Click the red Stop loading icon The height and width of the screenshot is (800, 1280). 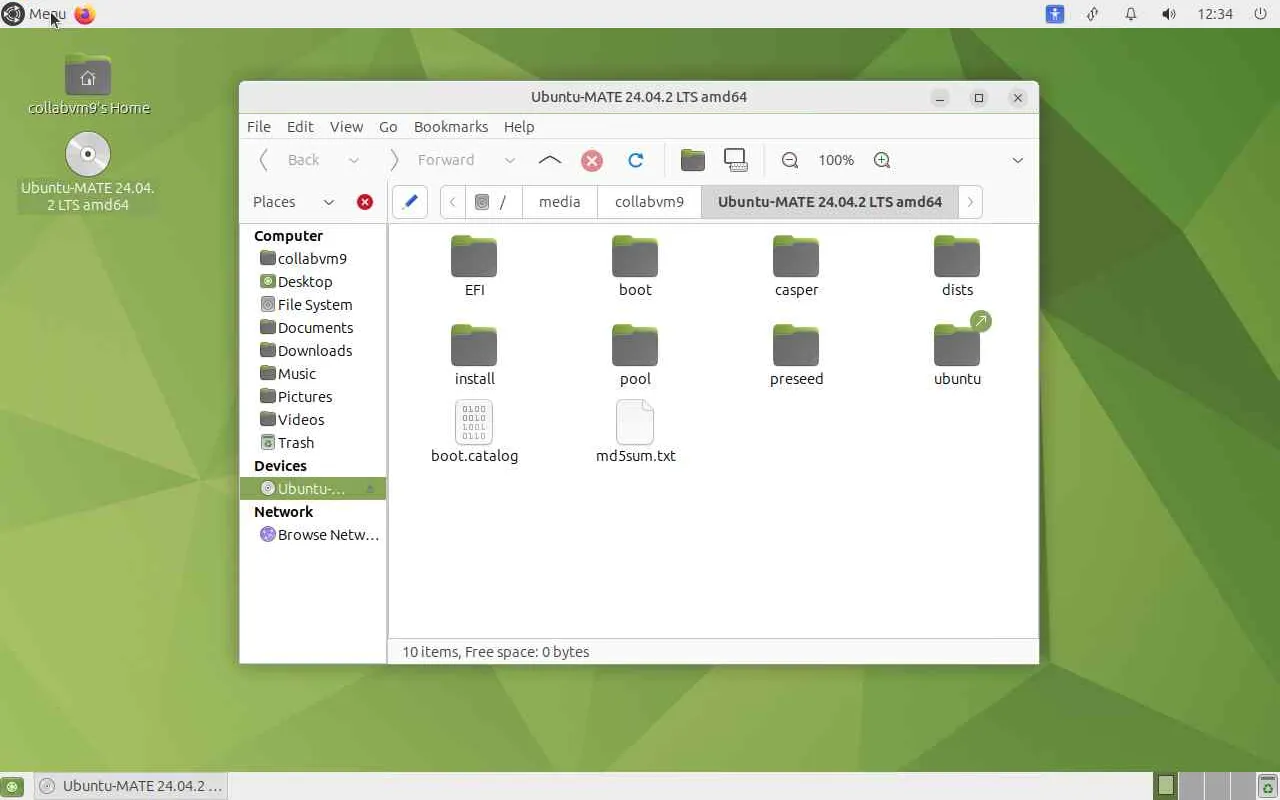(x=592, y=160)
